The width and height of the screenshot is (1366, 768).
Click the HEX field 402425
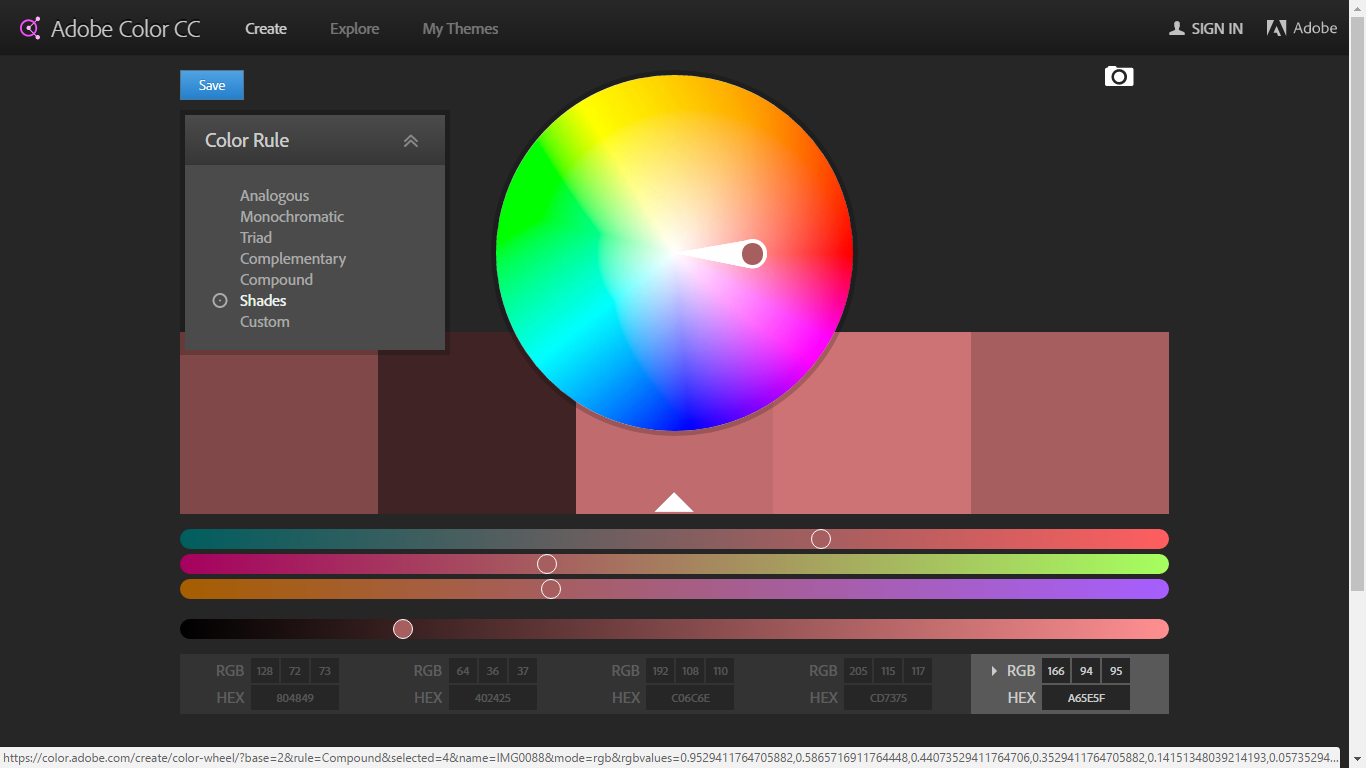coord(493,698)
